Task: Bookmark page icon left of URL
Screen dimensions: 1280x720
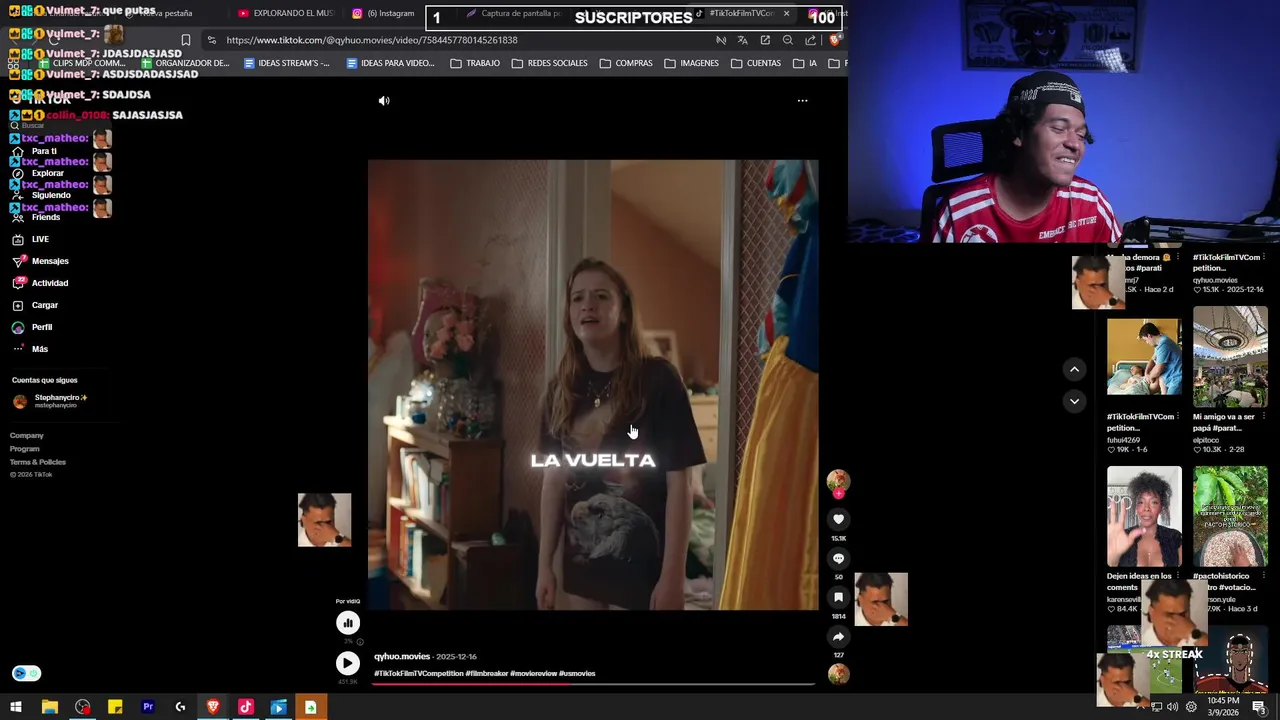Action: (185, 40)
